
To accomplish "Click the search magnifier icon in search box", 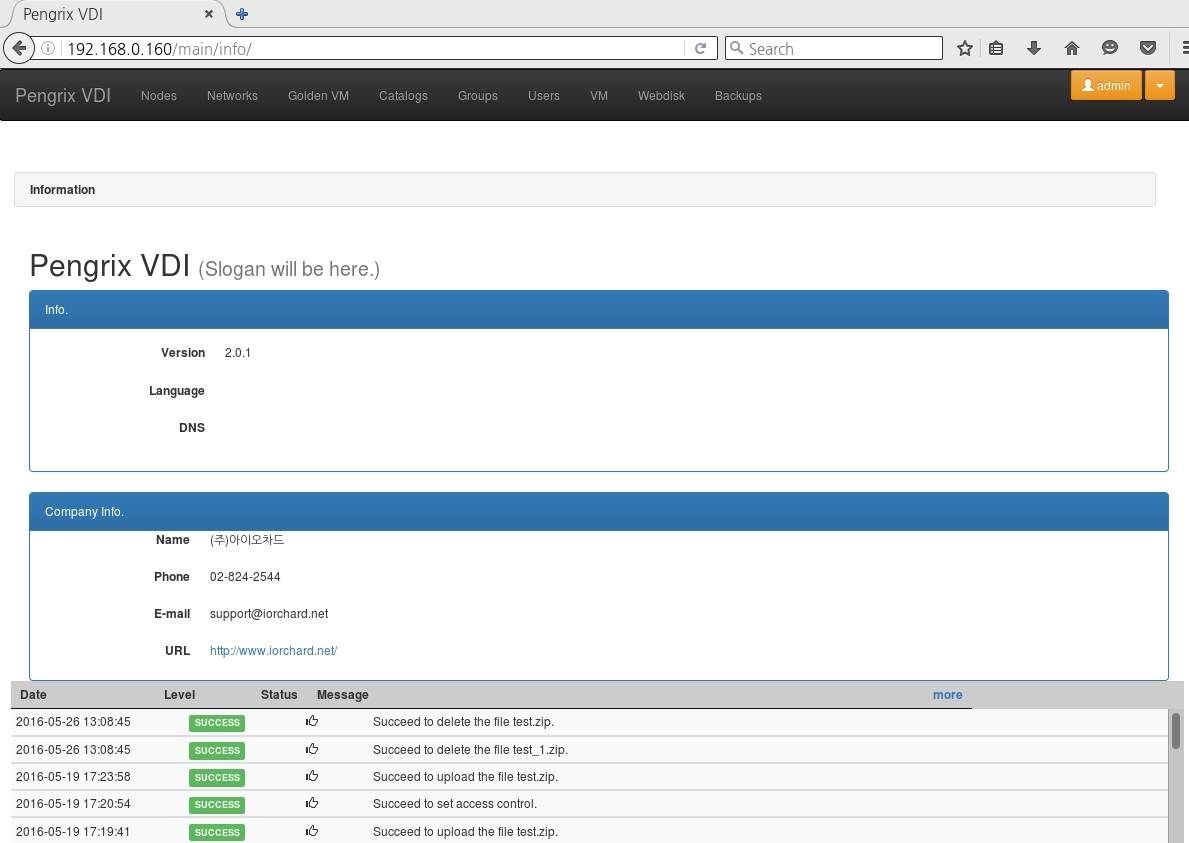I will pos(736,48).
